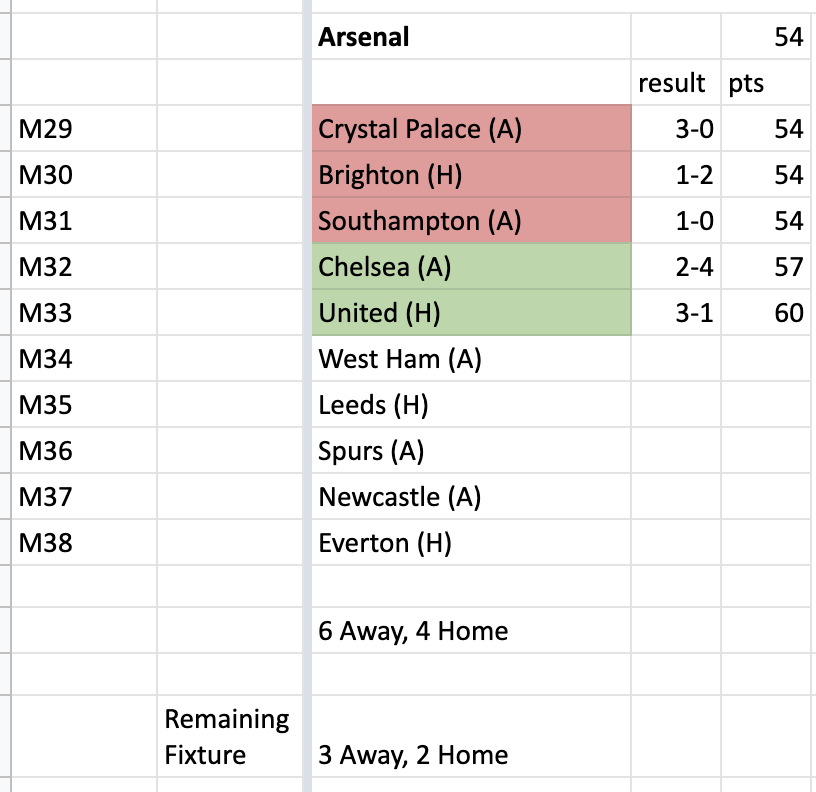This screenshot has height=792, width=816.
Task: Select the Leeds (H) fixture cell
Action: [471, 404]
